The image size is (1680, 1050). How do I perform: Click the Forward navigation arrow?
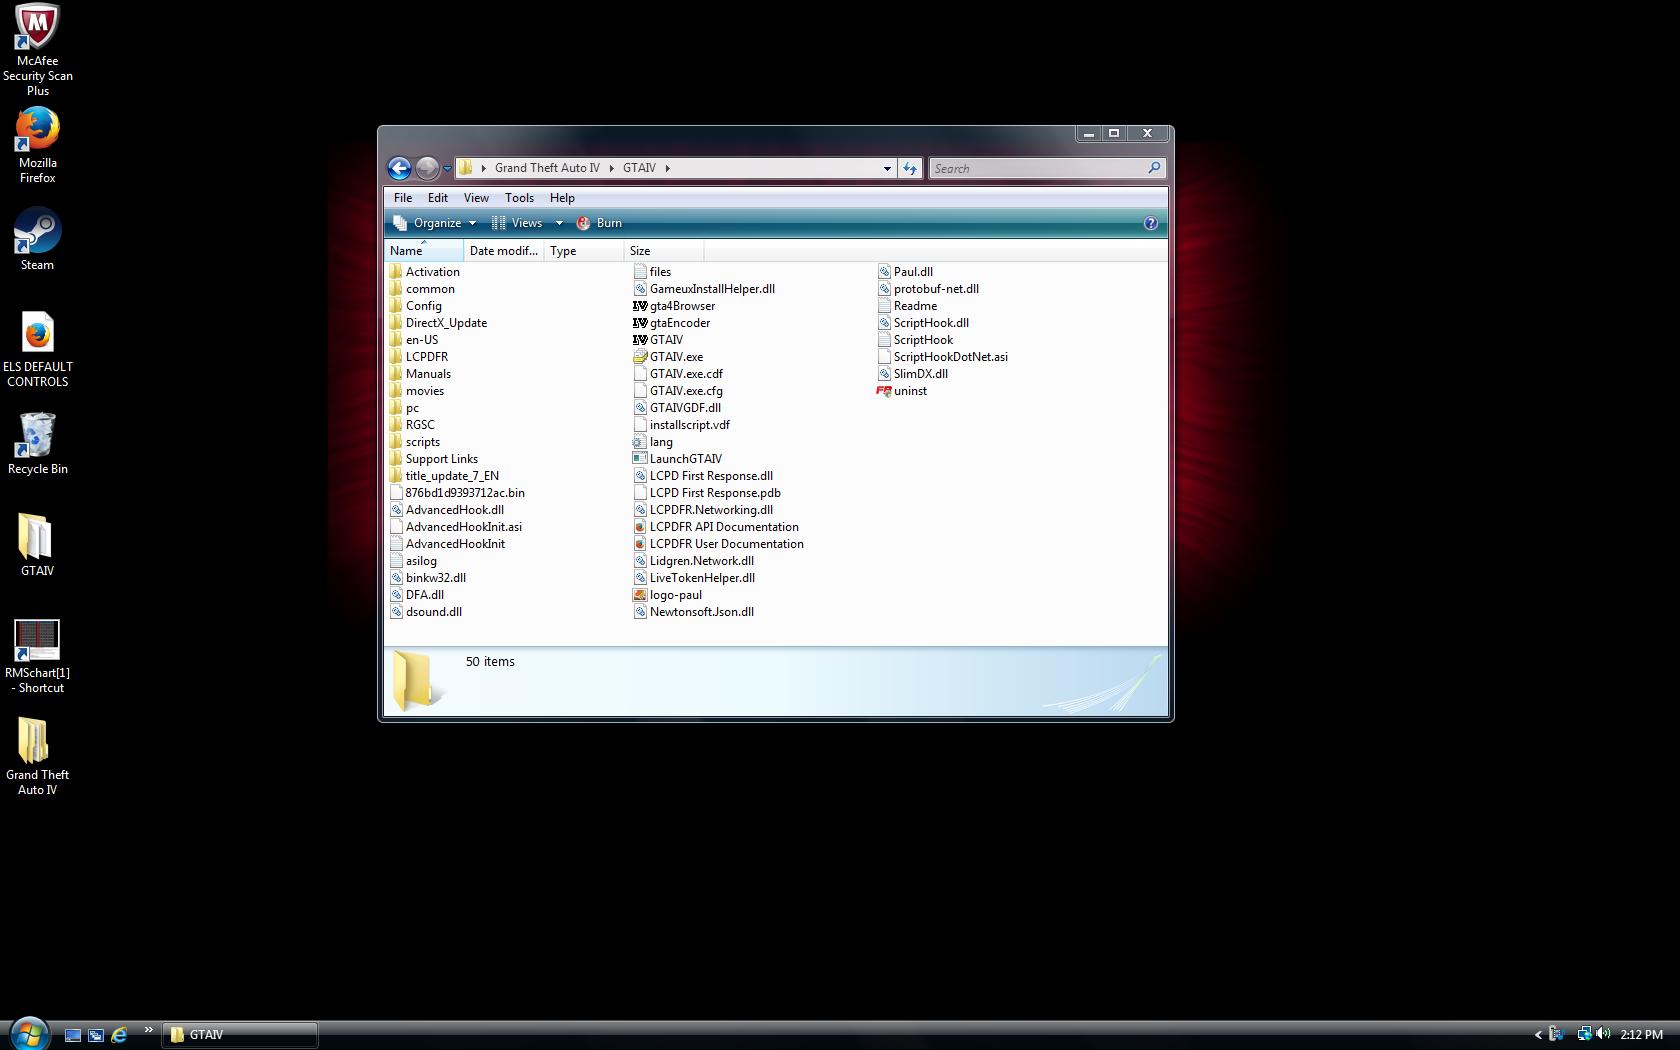click(x=427, y=168)
